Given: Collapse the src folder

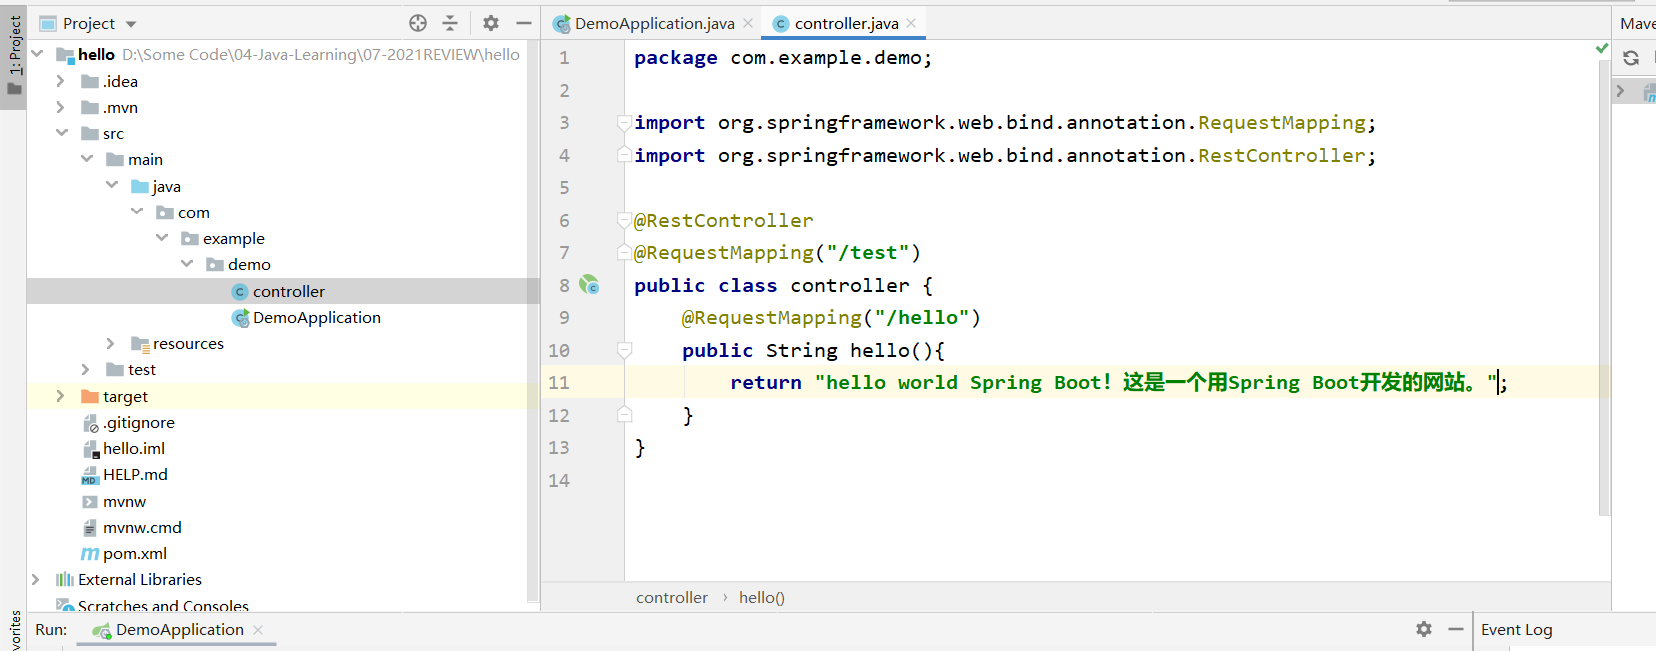Looking at the screenshot, I should [61, 133].
